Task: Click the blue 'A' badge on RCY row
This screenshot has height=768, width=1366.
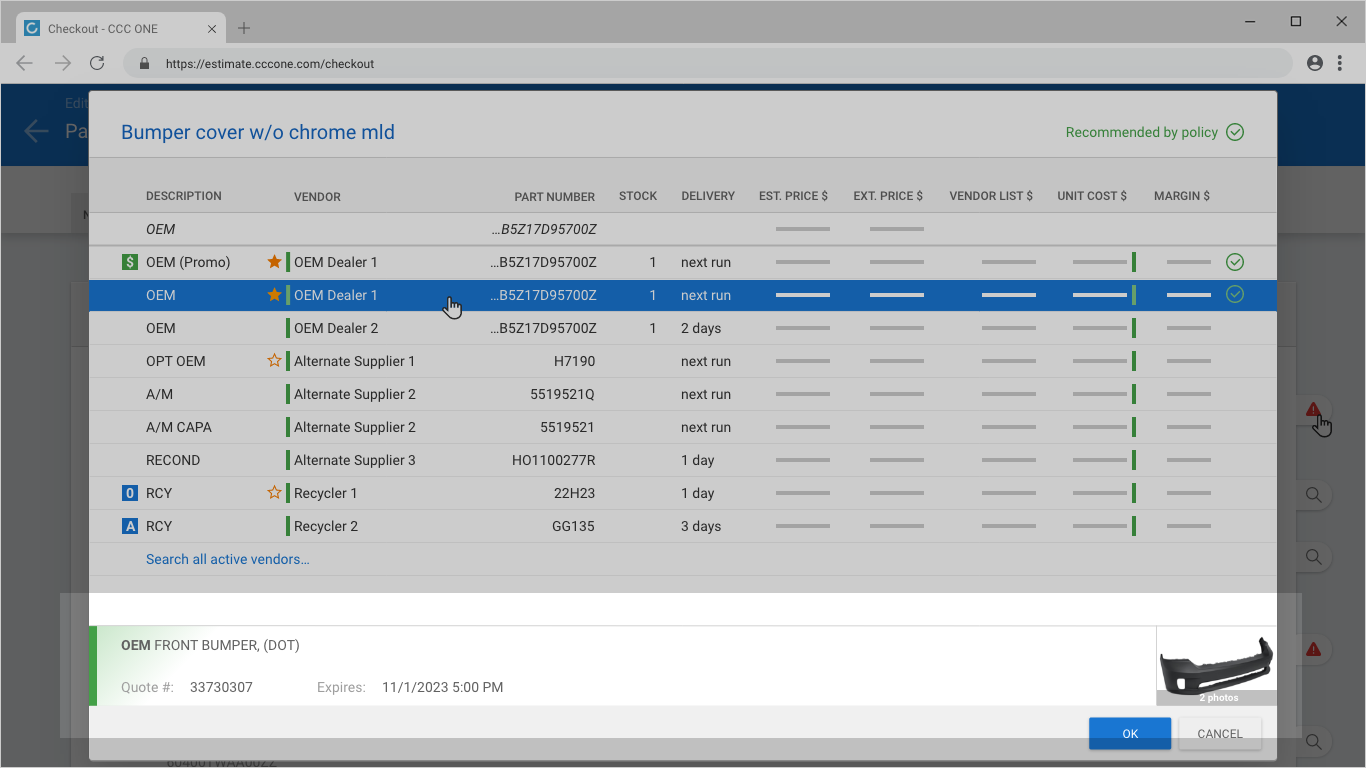Action: 129,526
